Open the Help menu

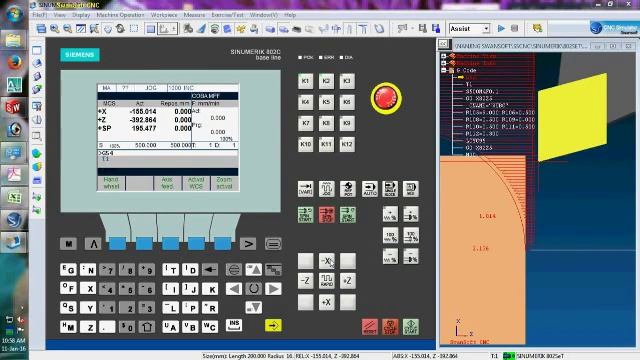[x=290, y=15]
